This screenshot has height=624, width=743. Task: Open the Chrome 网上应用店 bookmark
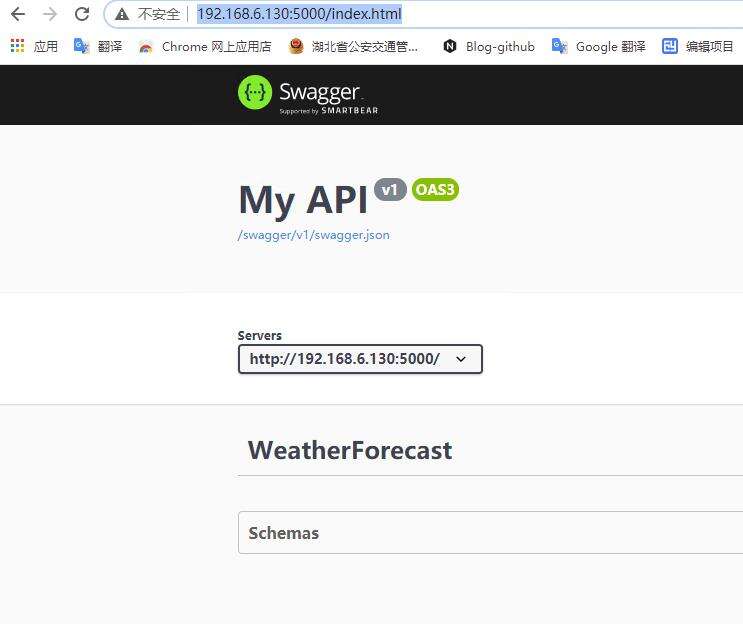click(205, 46)
